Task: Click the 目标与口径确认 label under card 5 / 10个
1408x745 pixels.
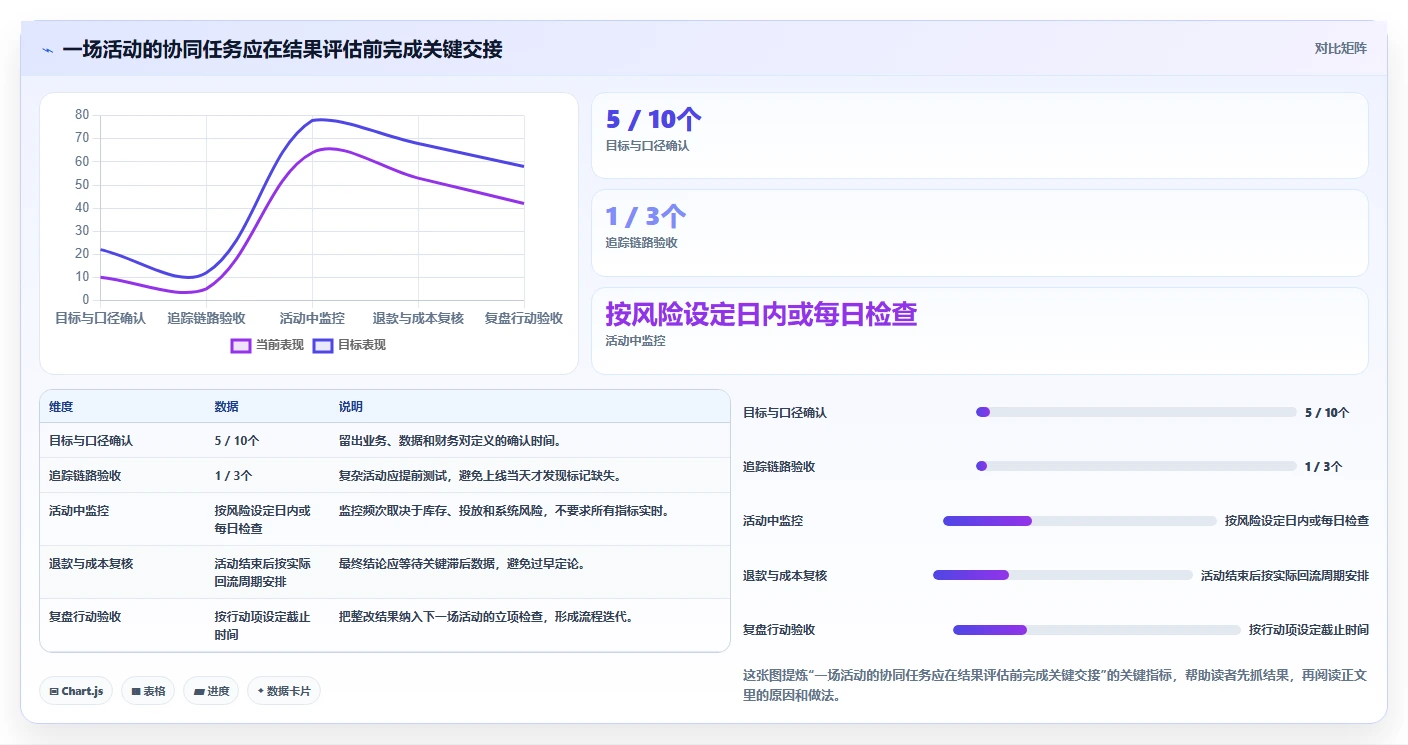Action: (647, 146)
